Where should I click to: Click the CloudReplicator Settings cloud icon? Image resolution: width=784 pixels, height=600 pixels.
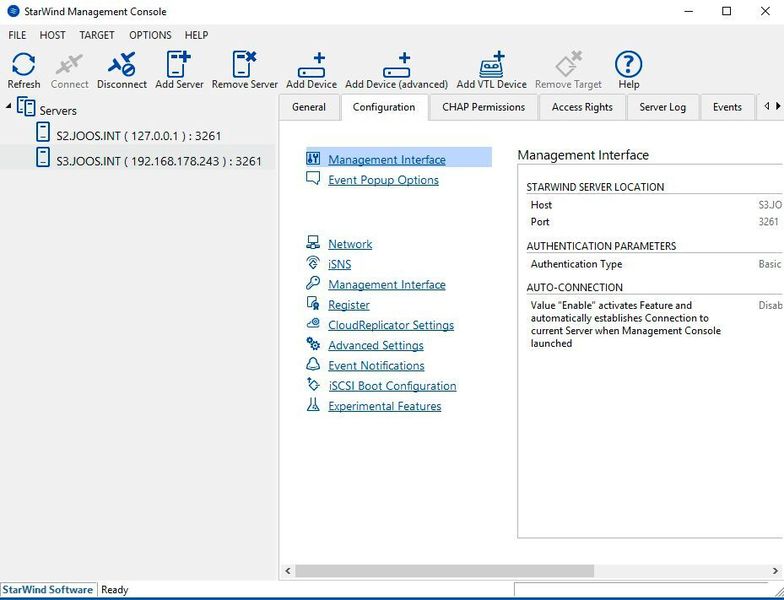coord(313,324)
